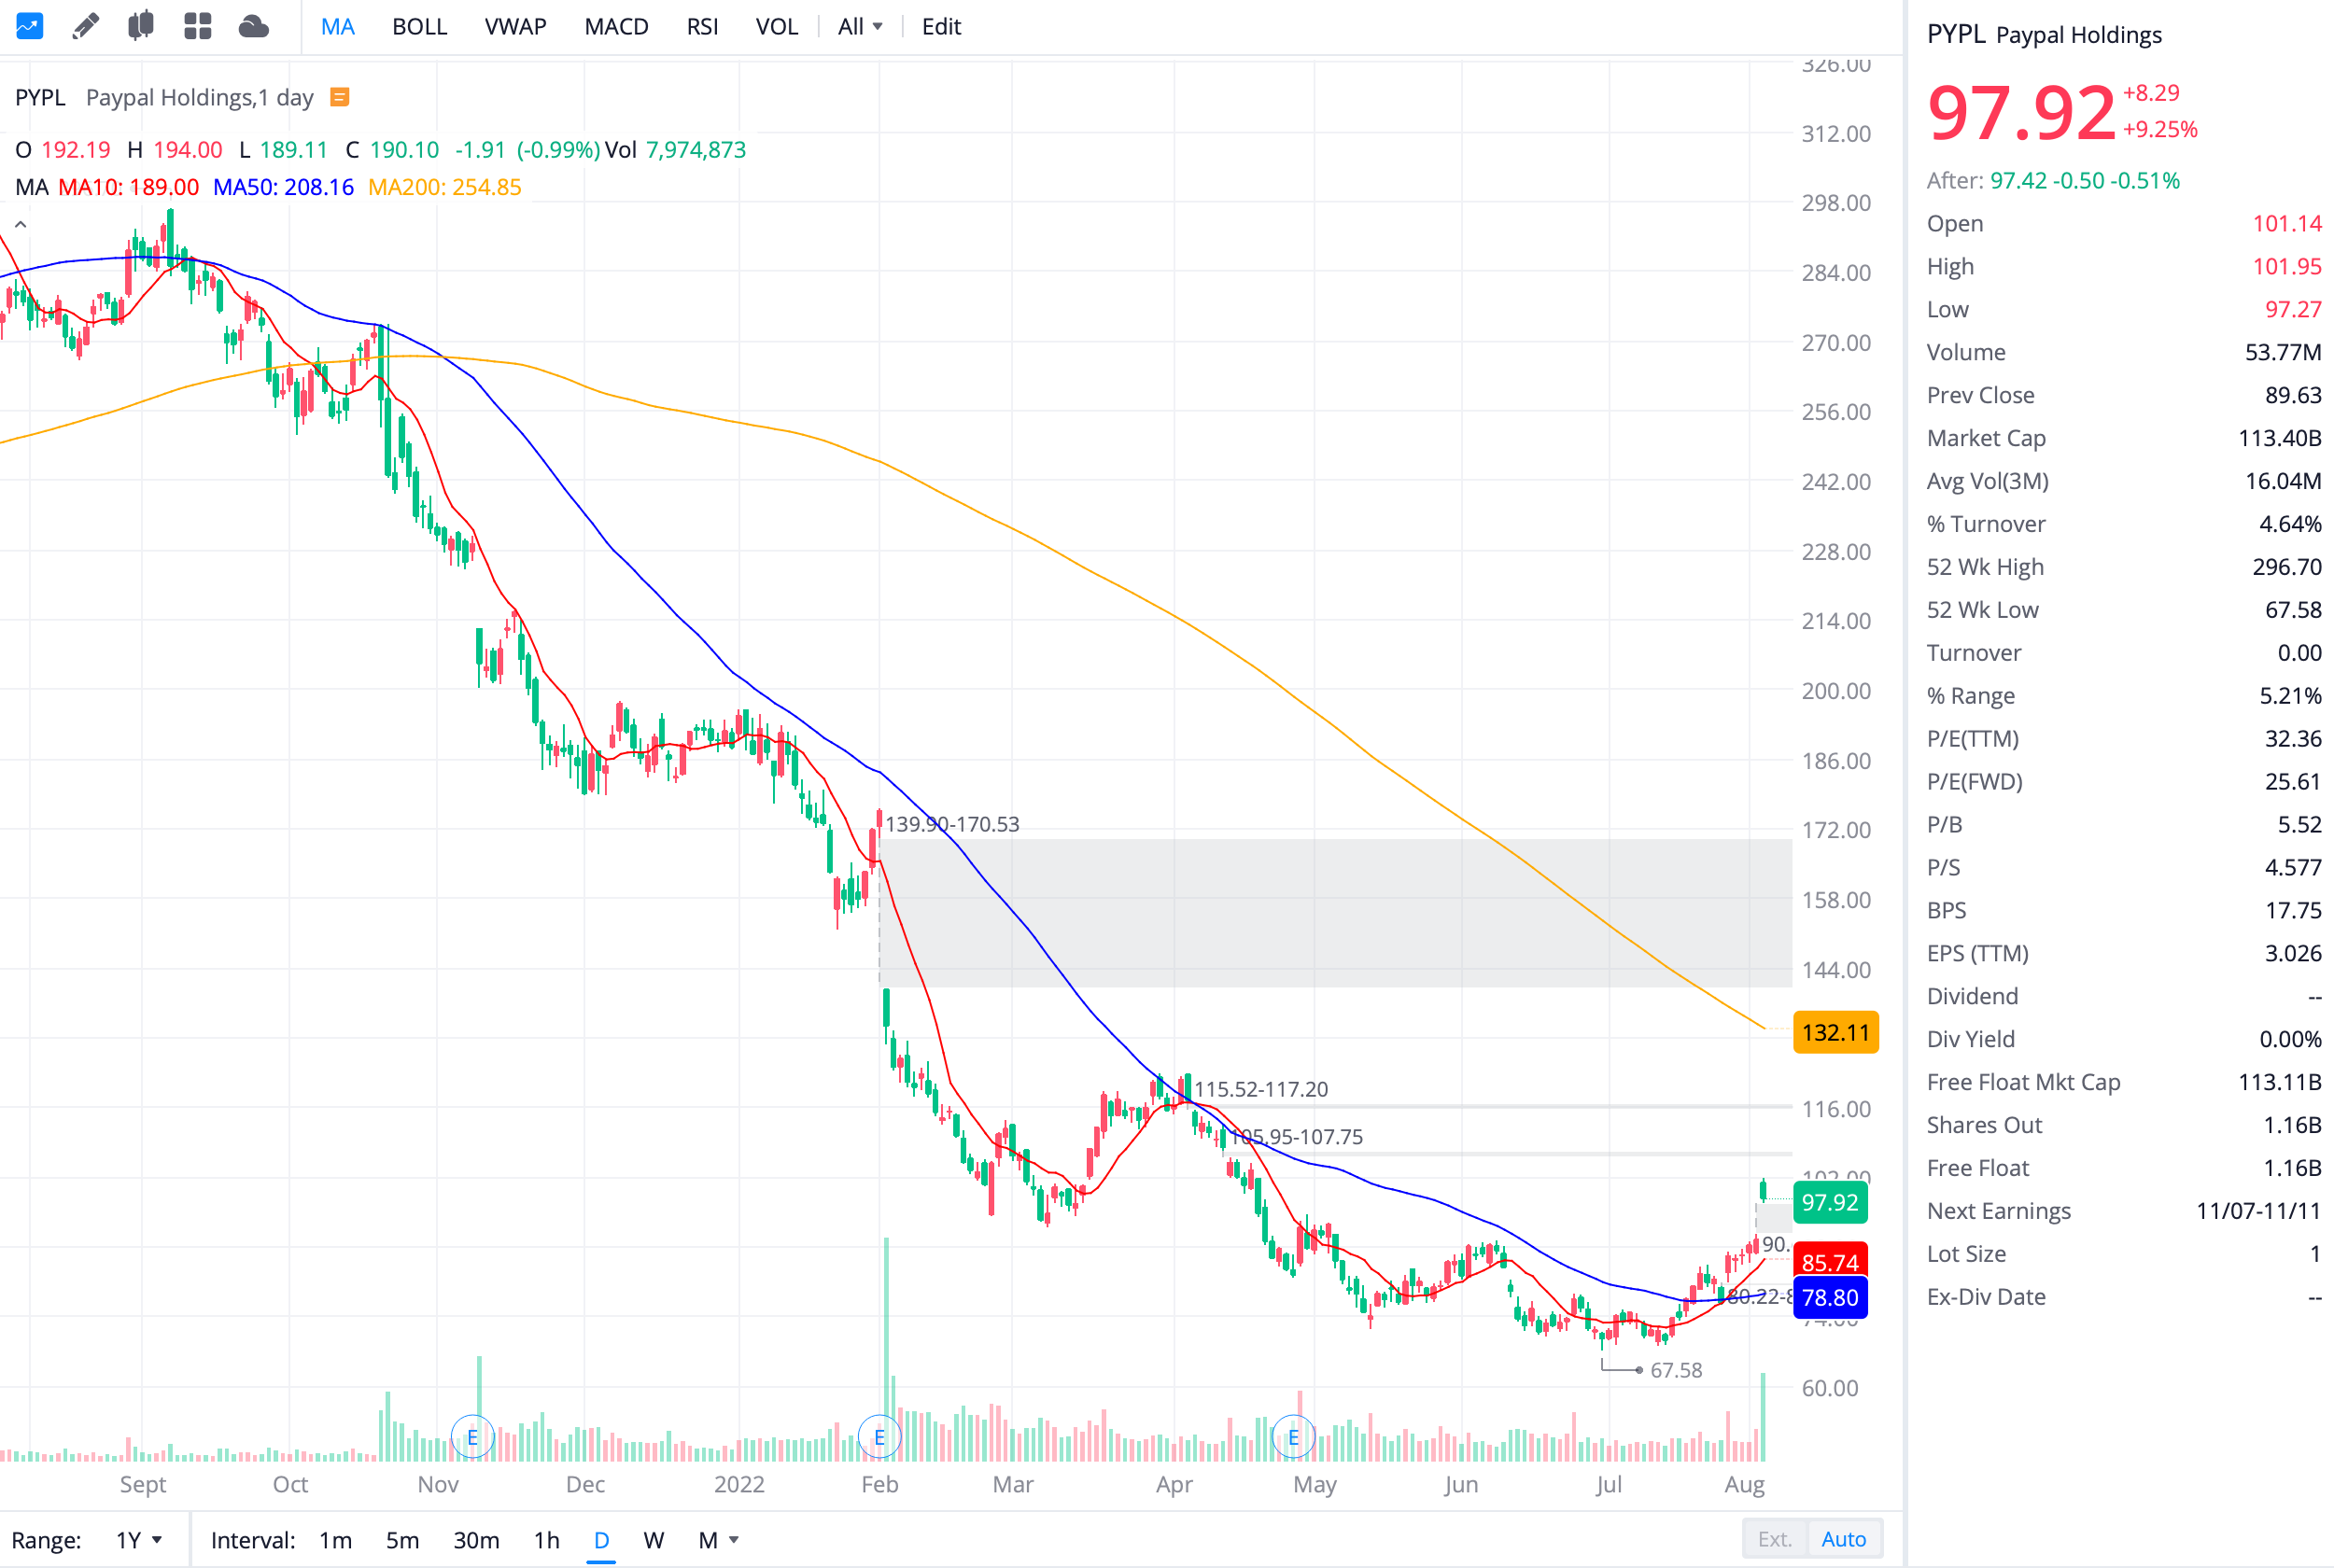This screenshot has height=1568, width=2334.
Task: Open the 1Y range dropdown
Action: pos(138,1540)
